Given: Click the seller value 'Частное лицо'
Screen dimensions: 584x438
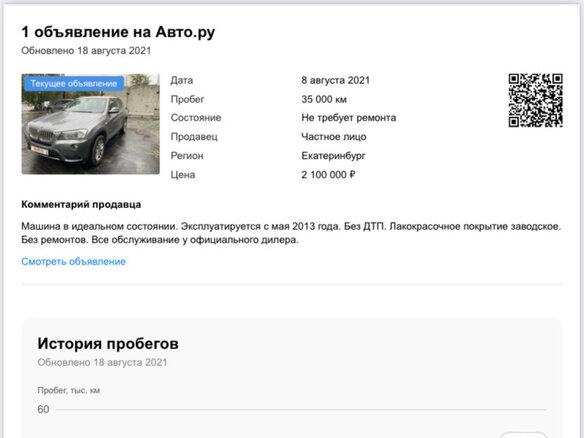Looking at the screenshot, I should pos(334,137).
